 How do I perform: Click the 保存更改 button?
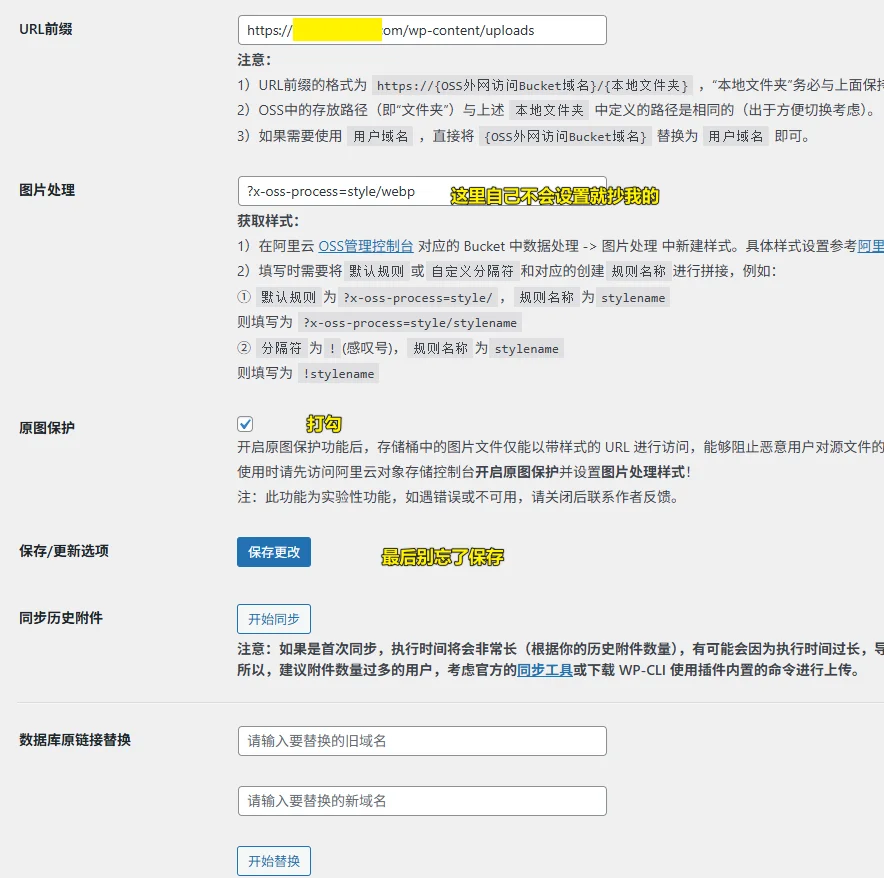pyautogui.click(x=273, y=551)
